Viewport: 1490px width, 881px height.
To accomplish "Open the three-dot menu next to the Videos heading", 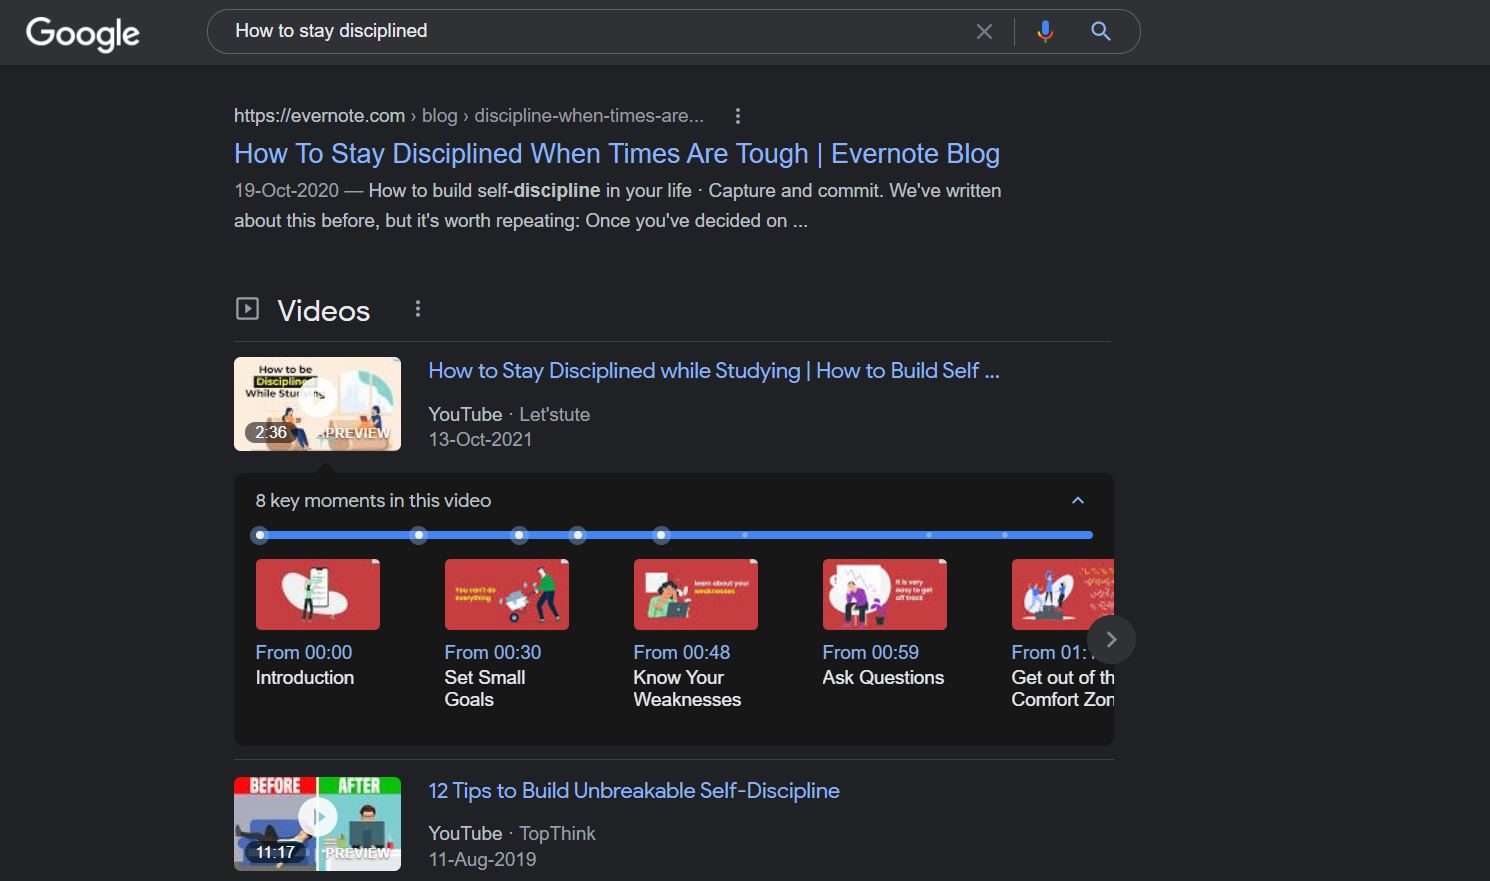I will point(418,309).
